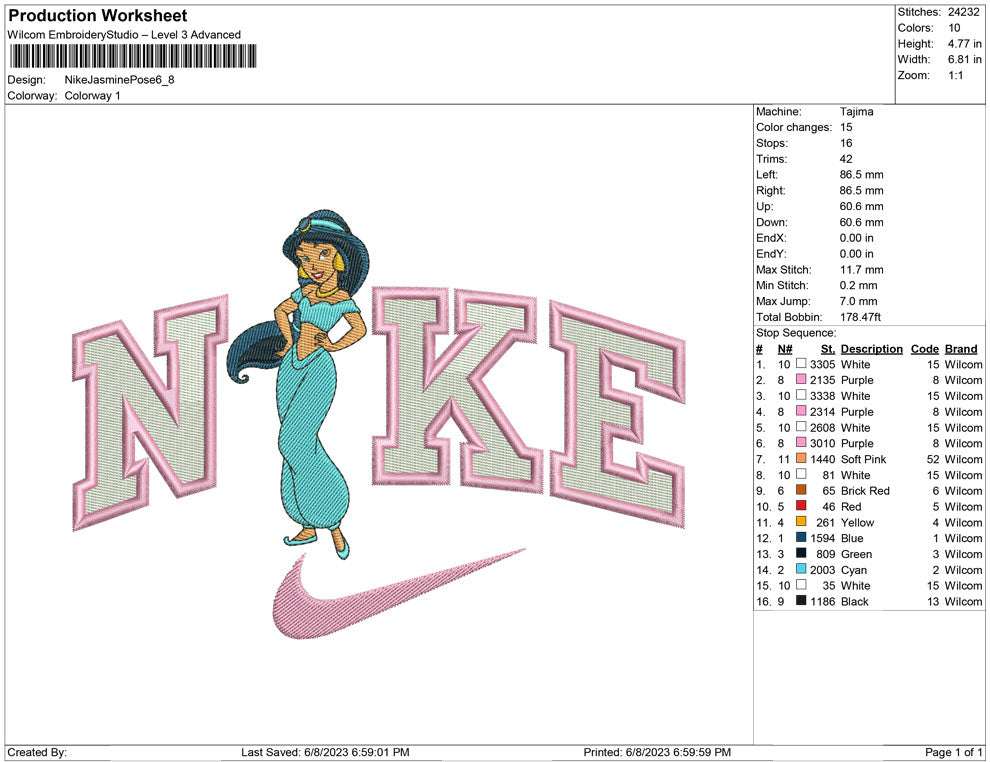Viewport: 990px width, 762px height.
Task: Click the "Code" column header
Action: coord(925,348)
